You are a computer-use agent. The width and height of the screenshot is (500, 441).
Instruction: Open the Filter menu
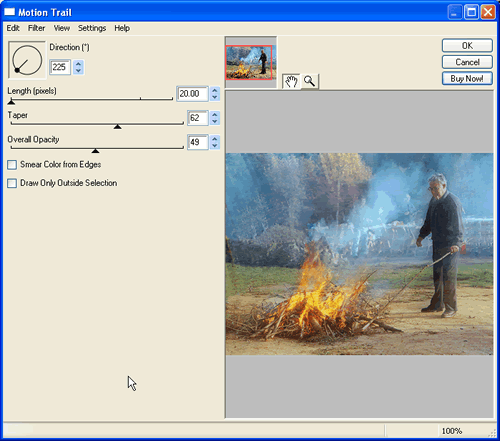click(36, 28)
